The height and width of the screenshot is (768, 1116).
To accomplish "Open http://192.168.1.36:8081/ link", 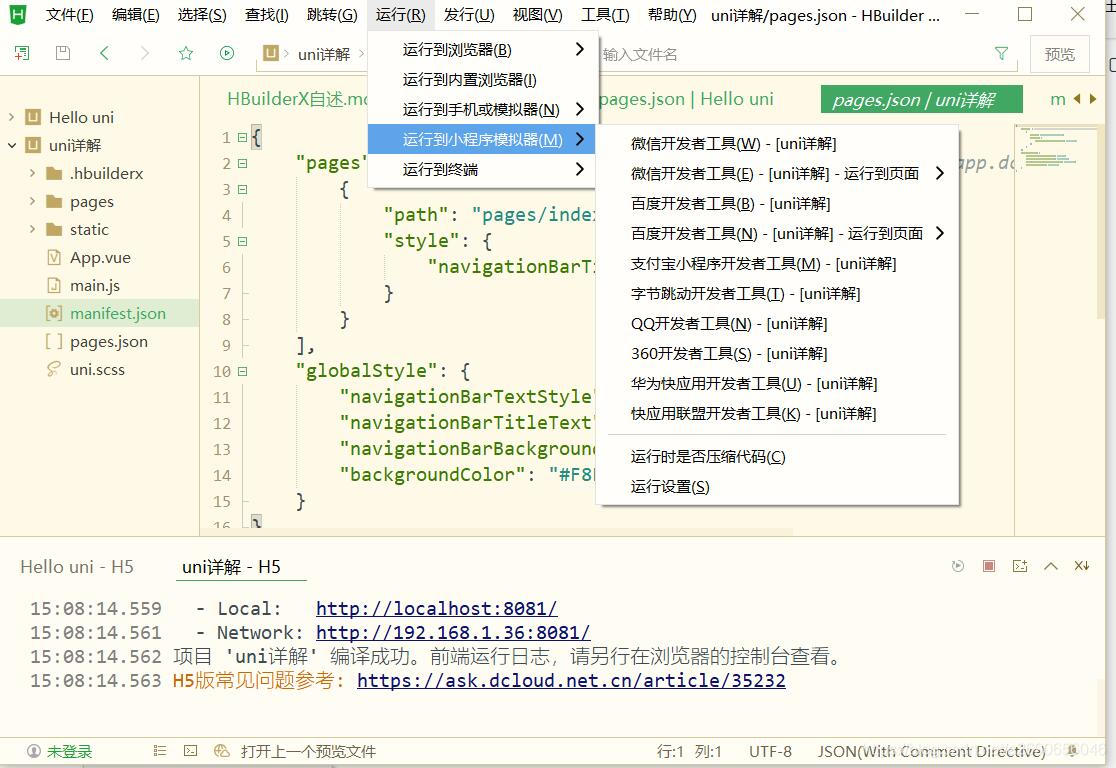I will coord(453,633).
